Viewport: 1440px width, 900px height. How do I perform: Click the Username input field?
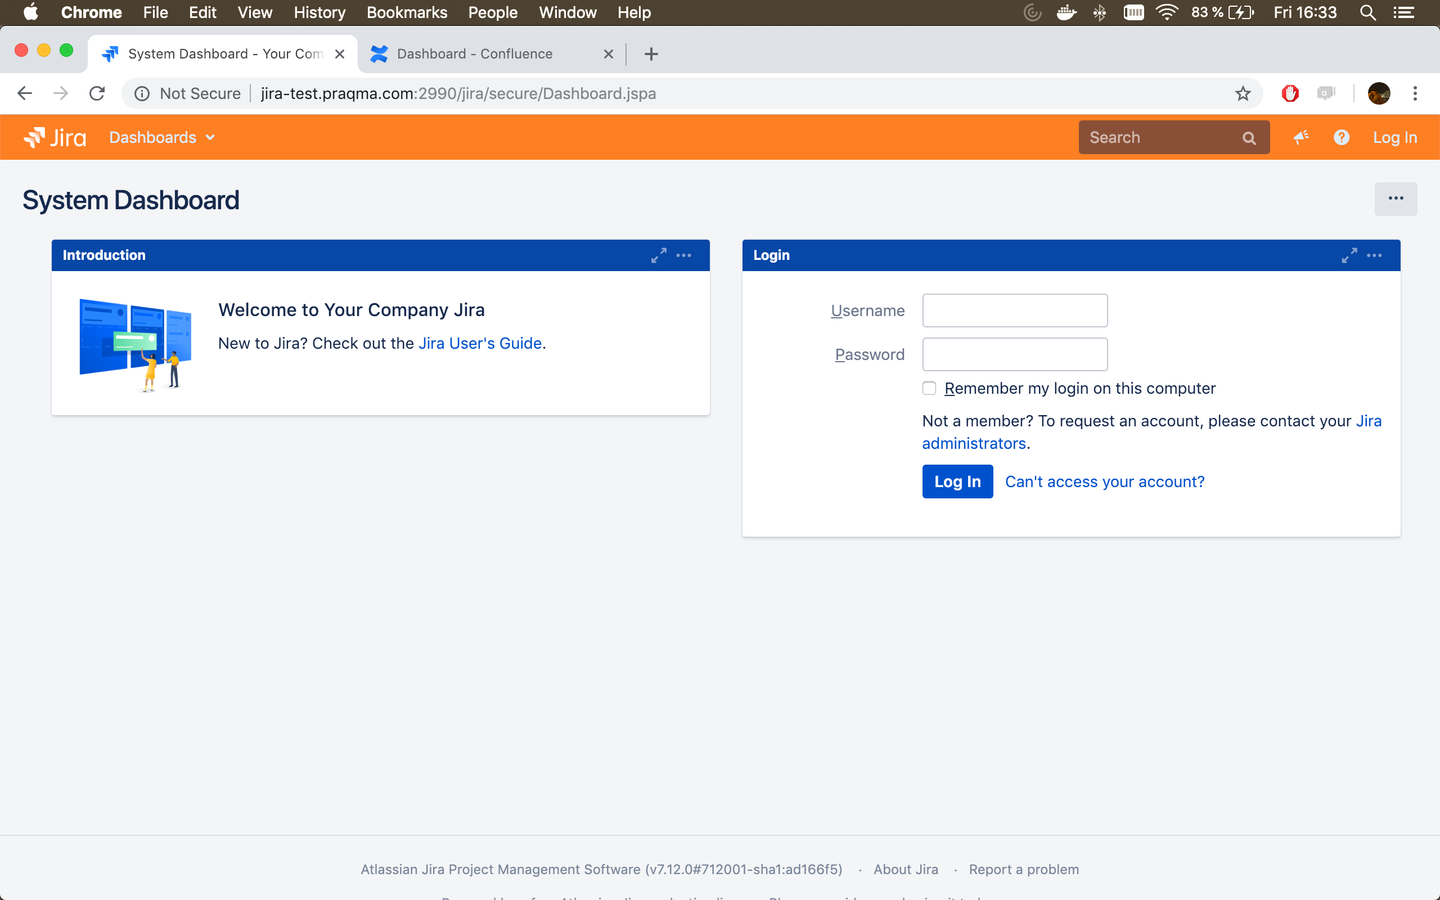(x=1015, y=310)
